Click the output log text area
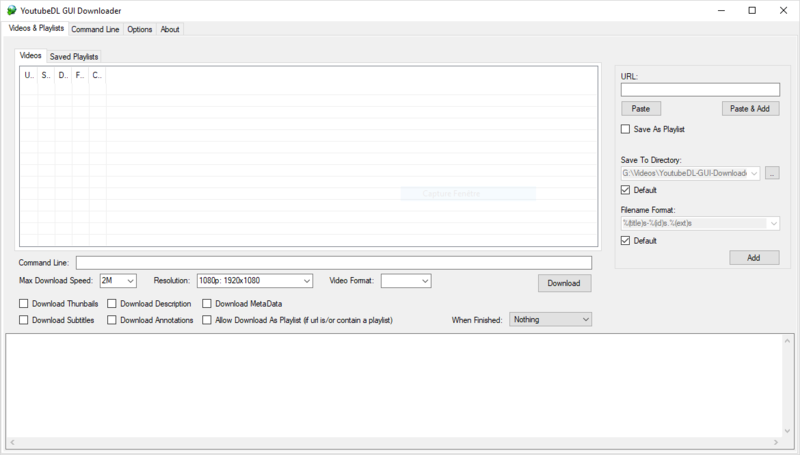This screenshot has height=455, width=800. coord(394,386)
